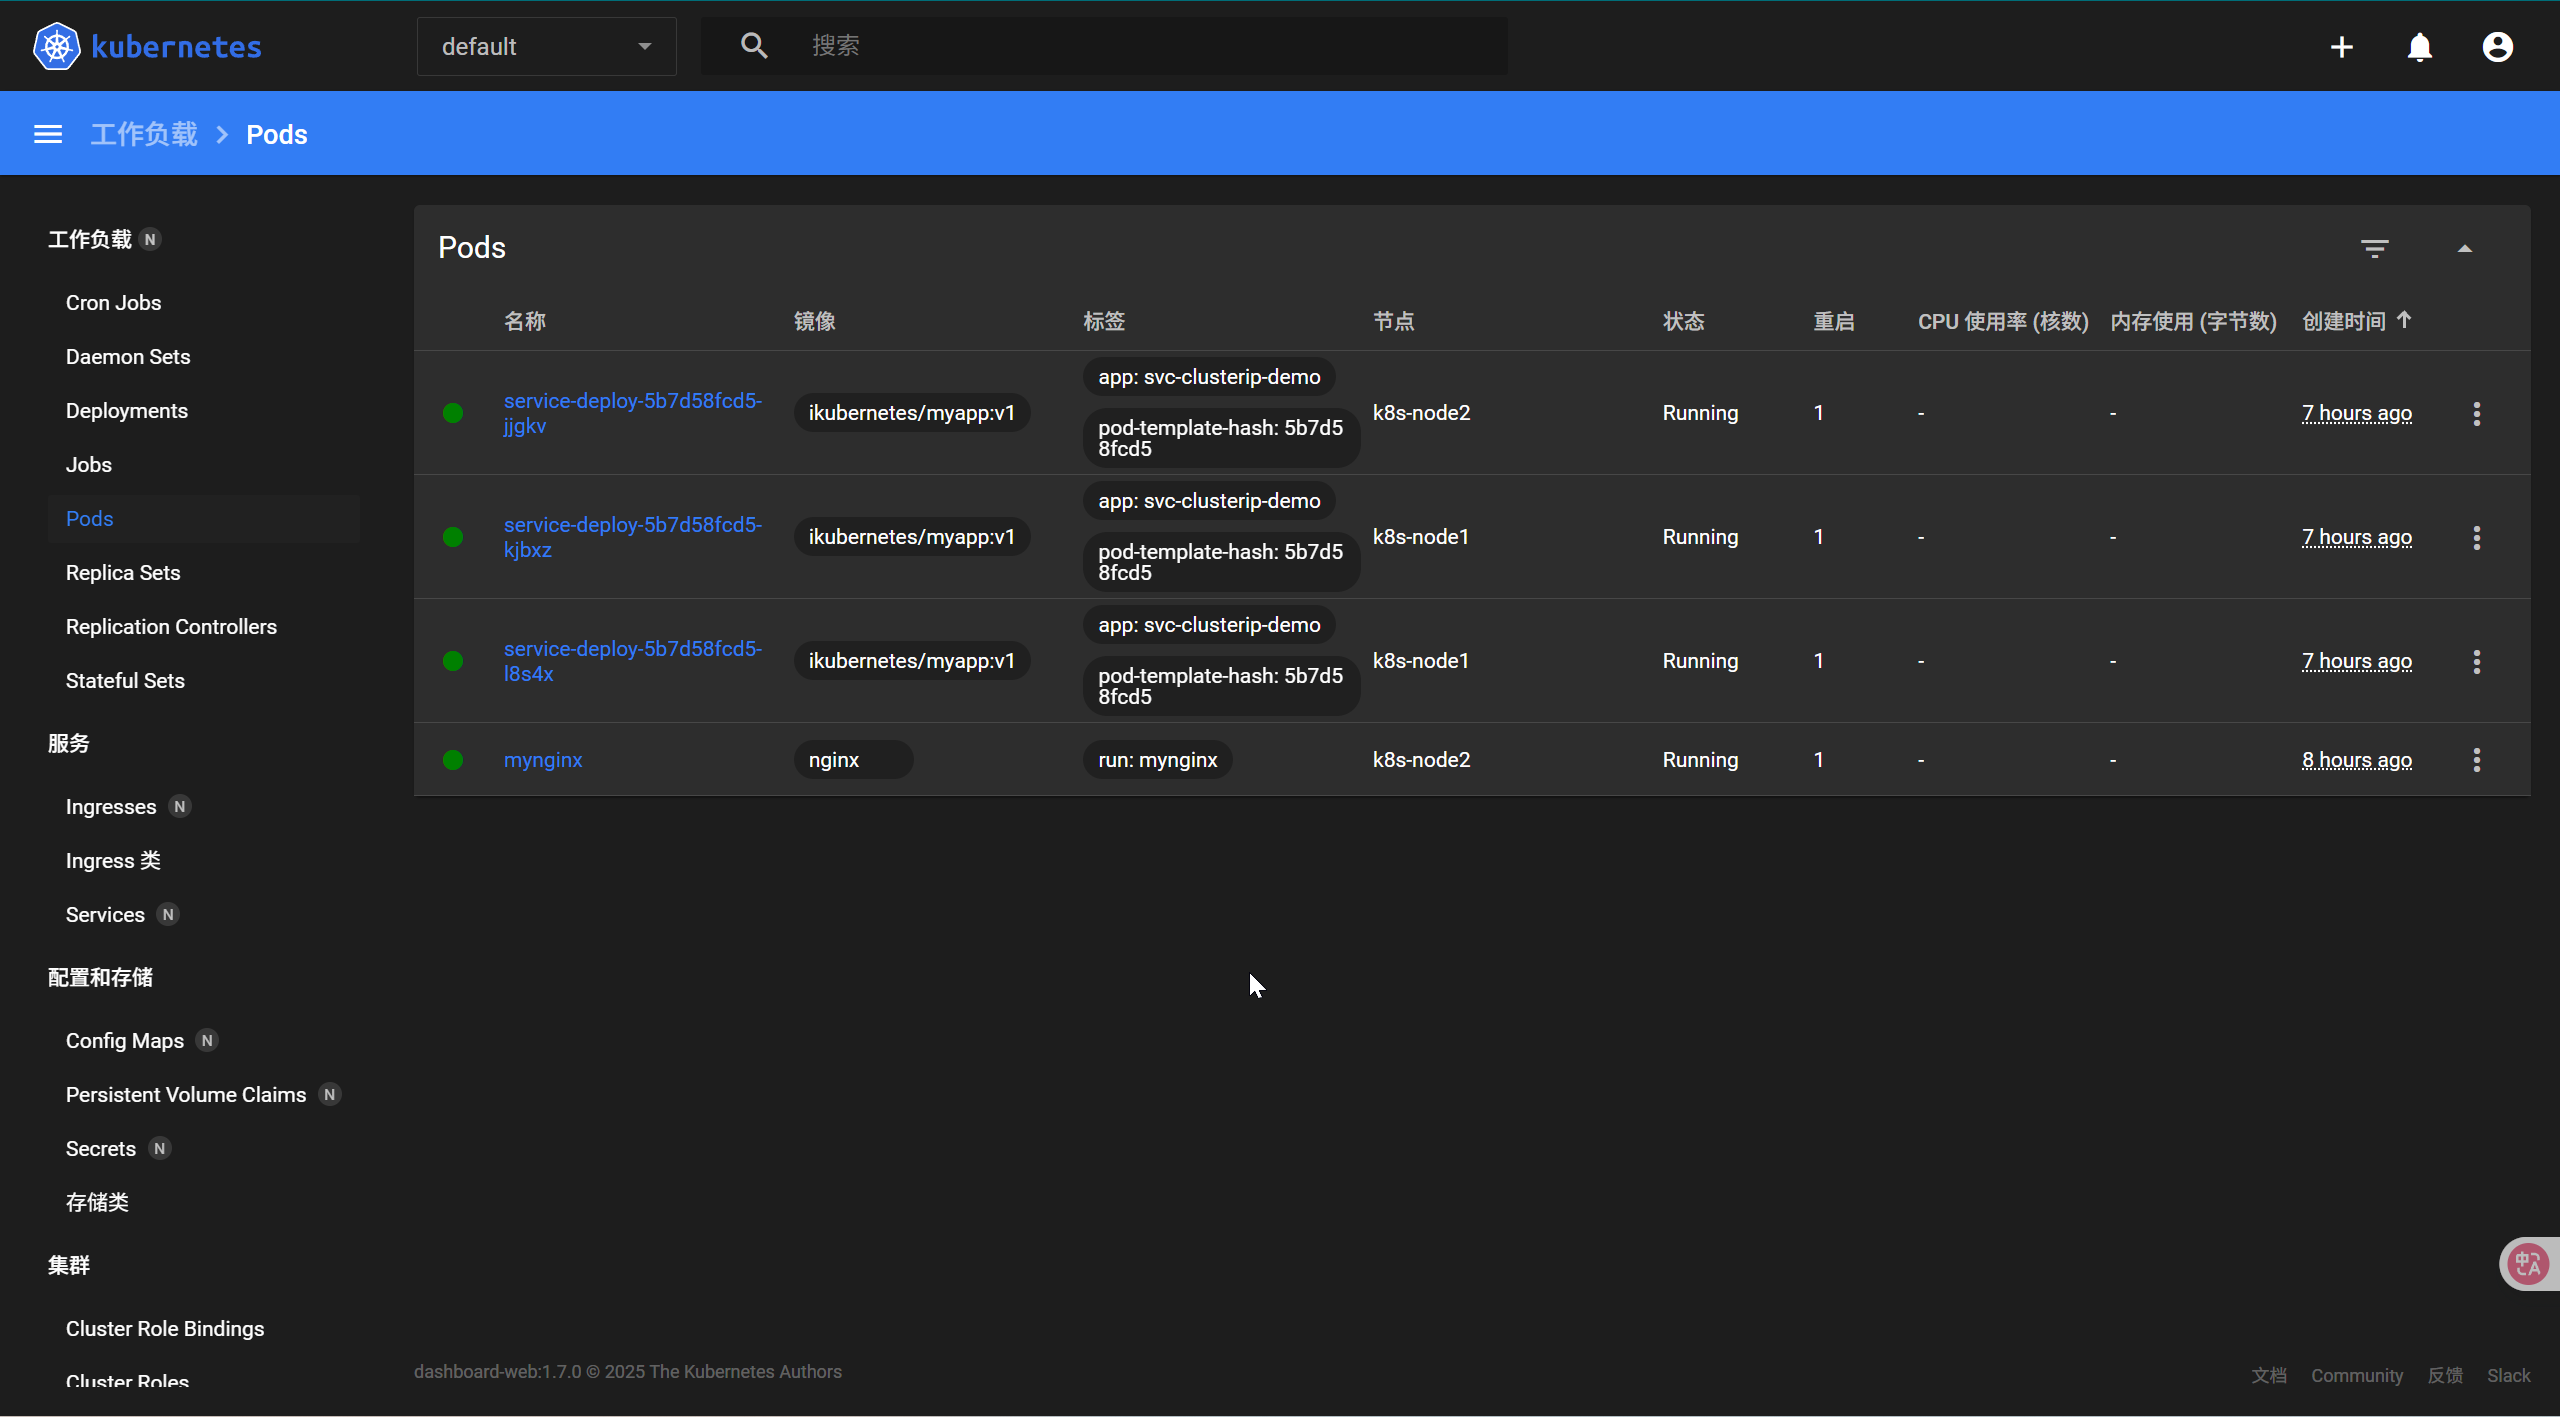Collapse the Pods card panel
The height and width of the screenshot is (1417, 2560).
coord(2464,248)
